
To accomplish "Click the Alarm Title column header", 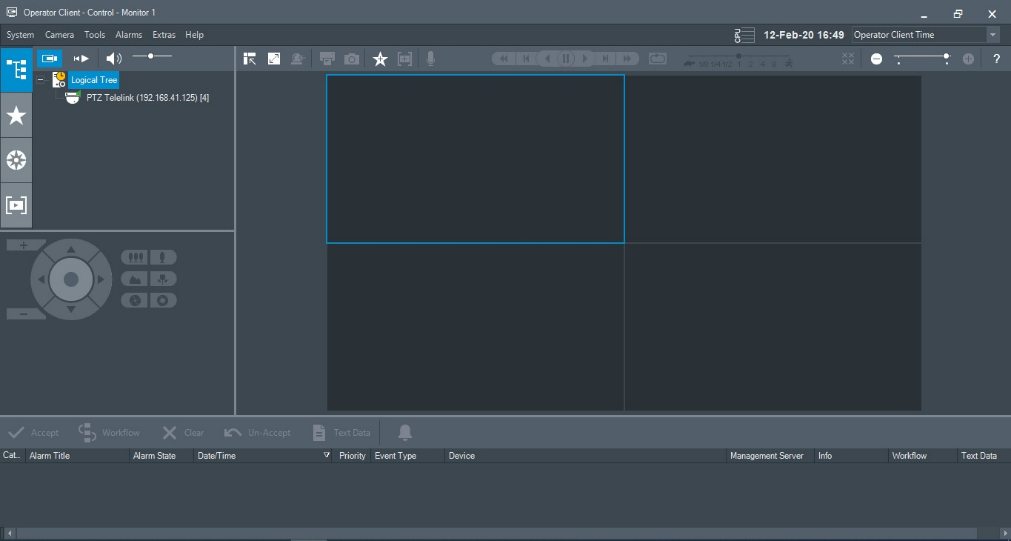I will coord(50,456).
